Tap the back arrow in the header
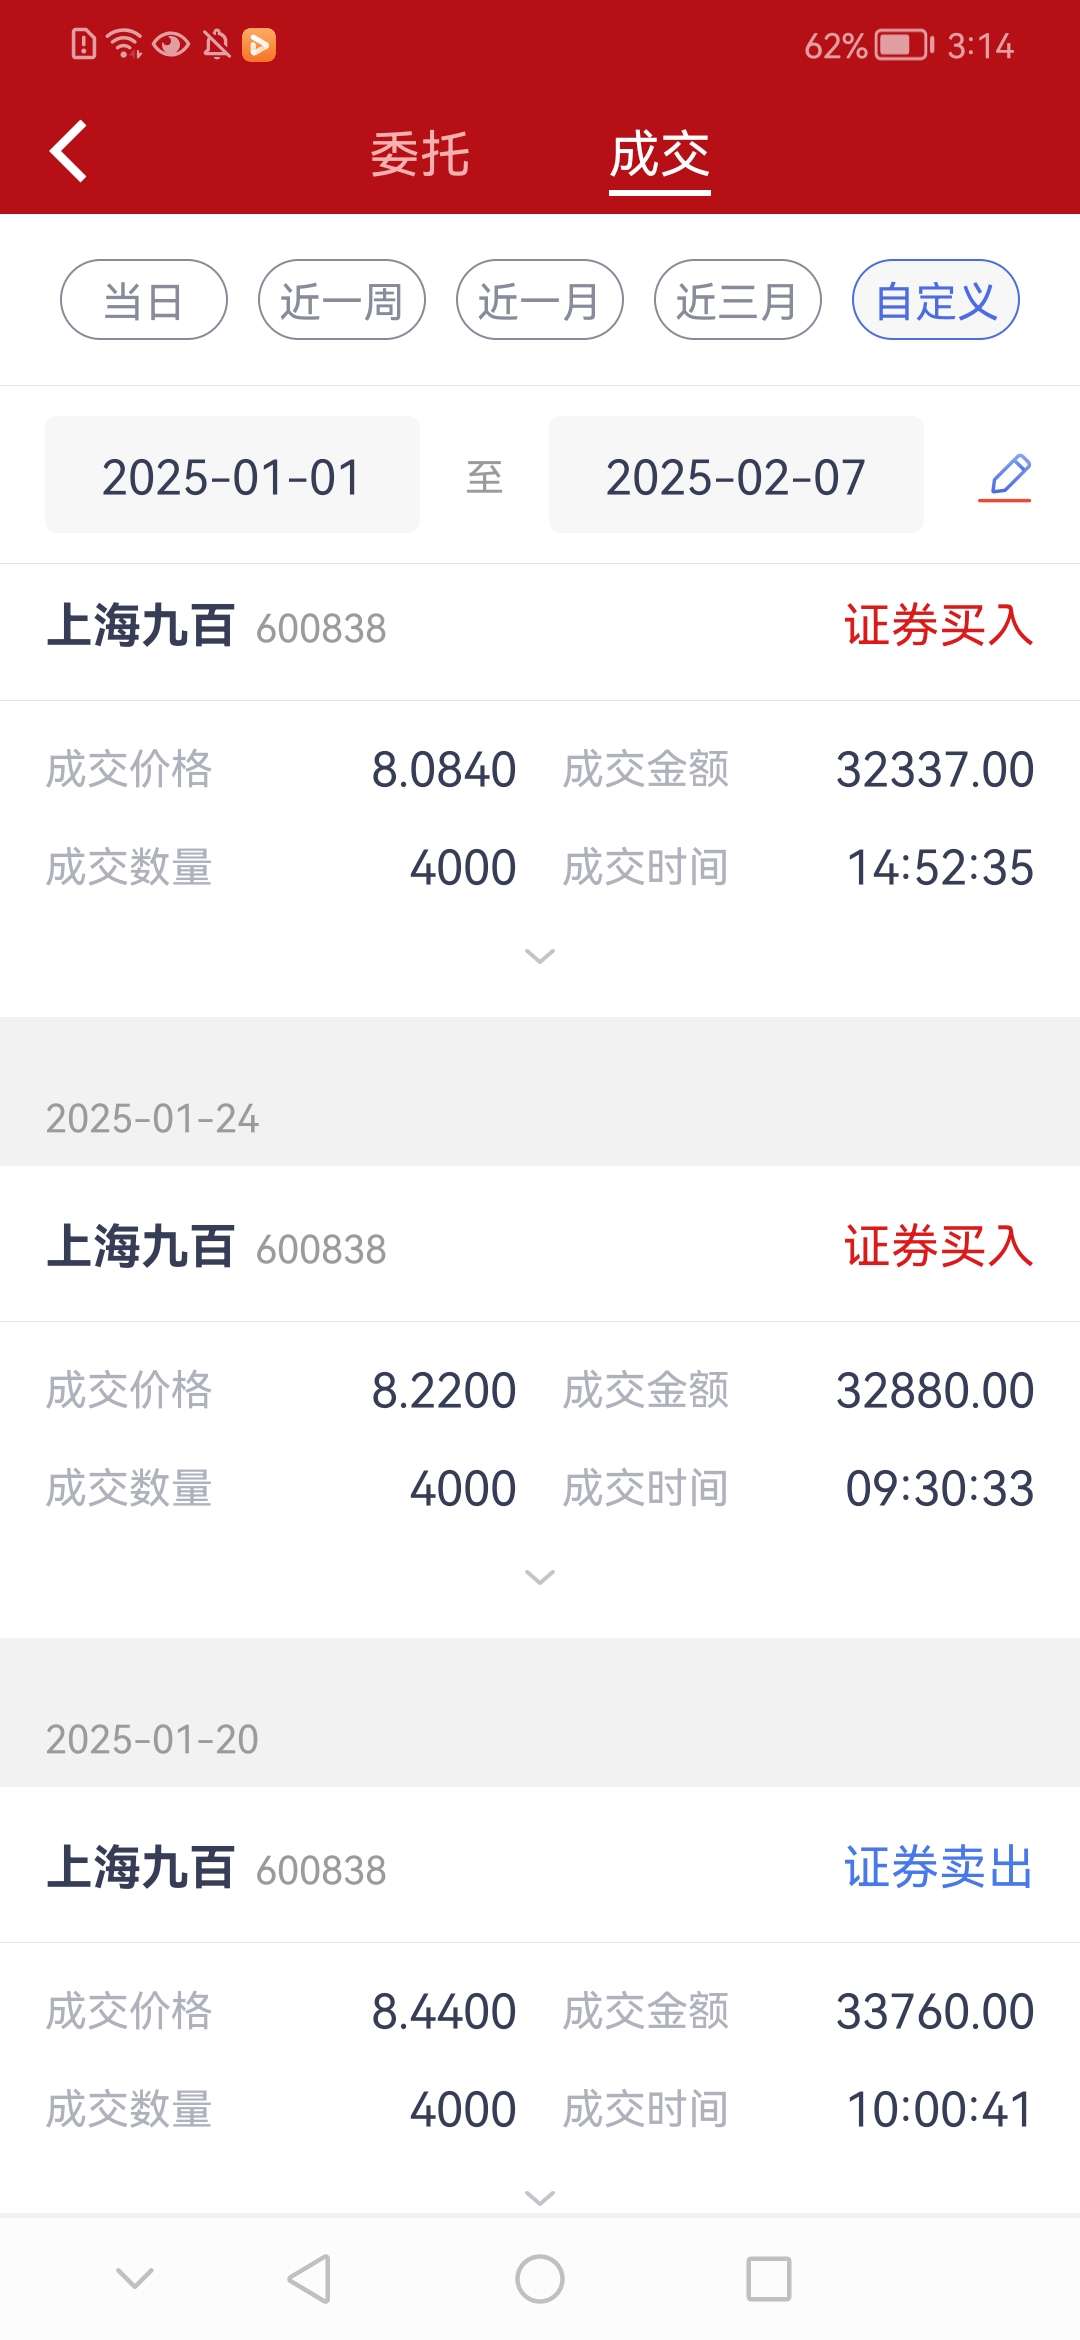This screenshot has height=2340, width=1080. click(68, 152)
